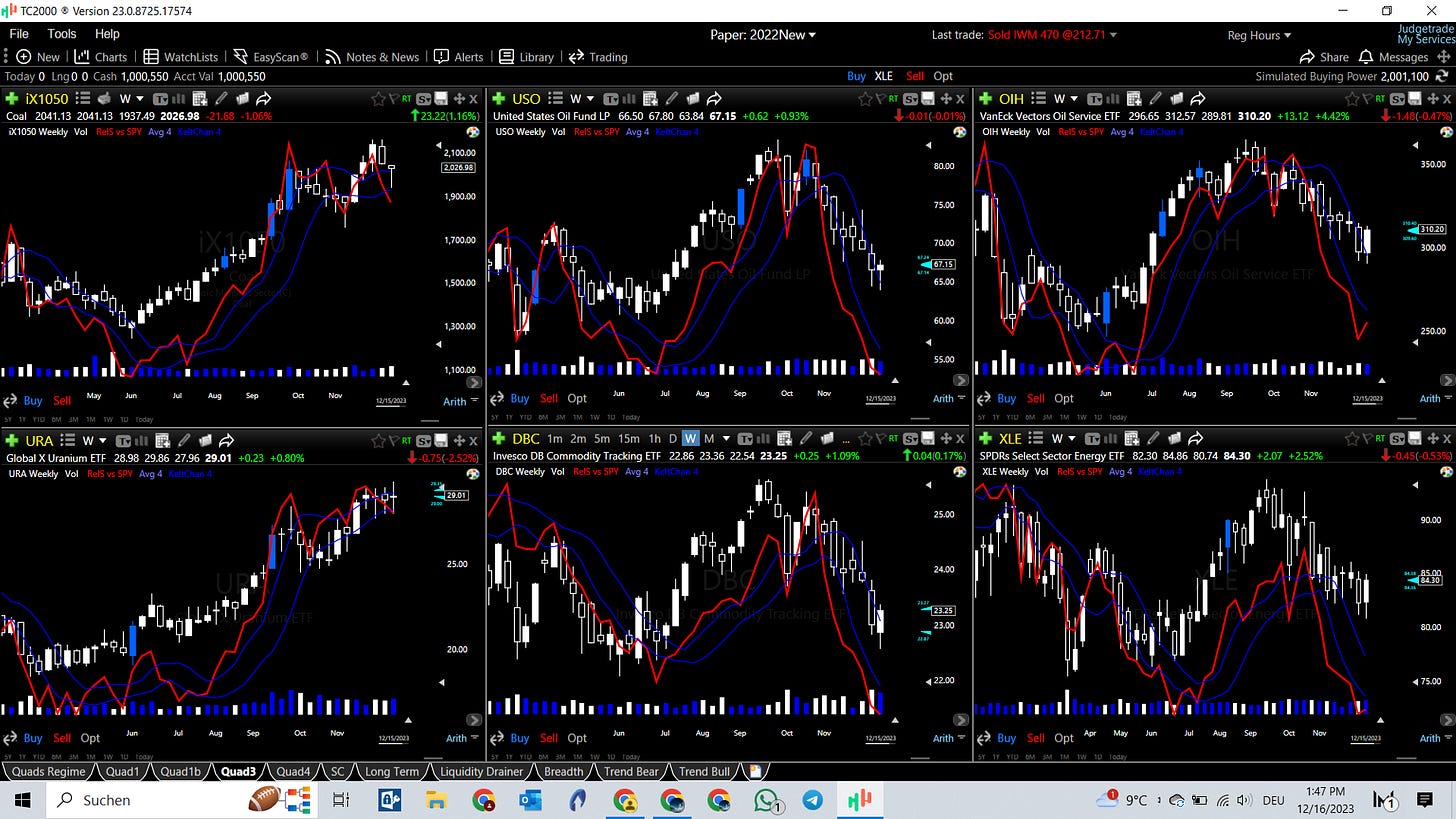Open Notes & News in toolbar
1456x819 pixels.
372,57
